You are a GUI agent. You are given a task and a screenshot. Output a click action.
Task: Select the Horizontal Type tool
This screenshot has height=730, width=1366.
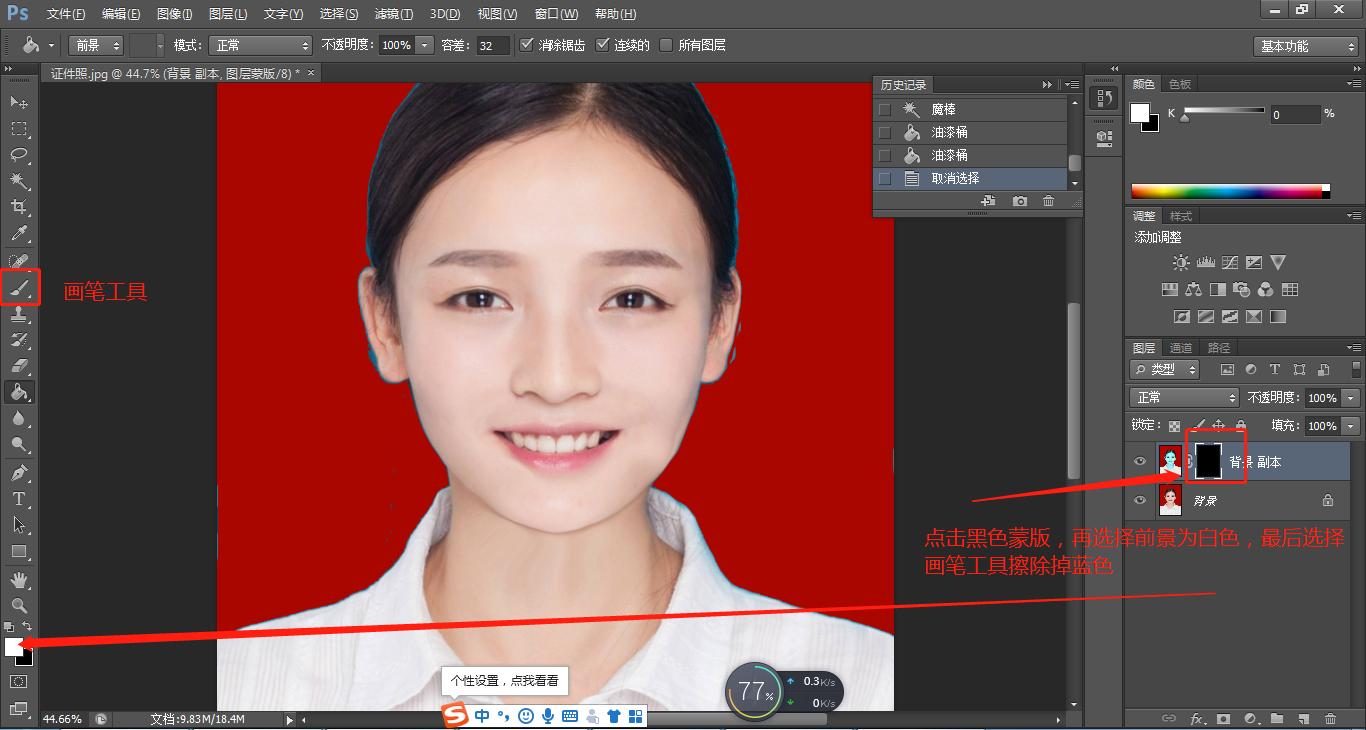click(x=20, y=497)
